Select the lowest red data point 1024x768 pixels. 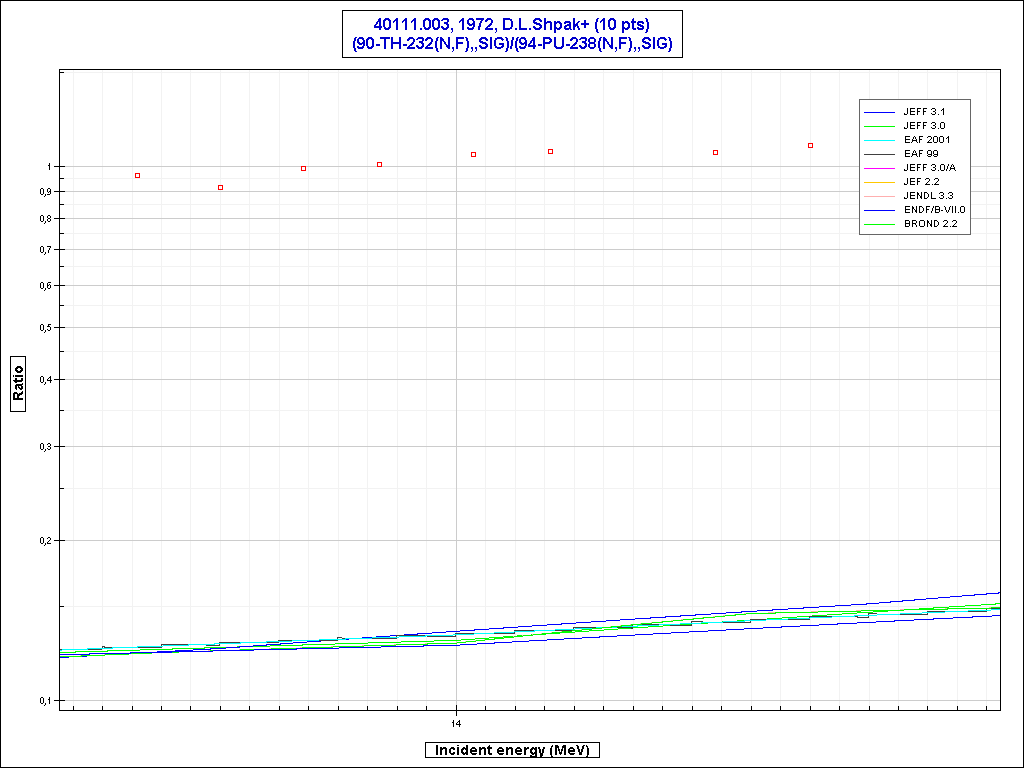(x=221, y=188)
